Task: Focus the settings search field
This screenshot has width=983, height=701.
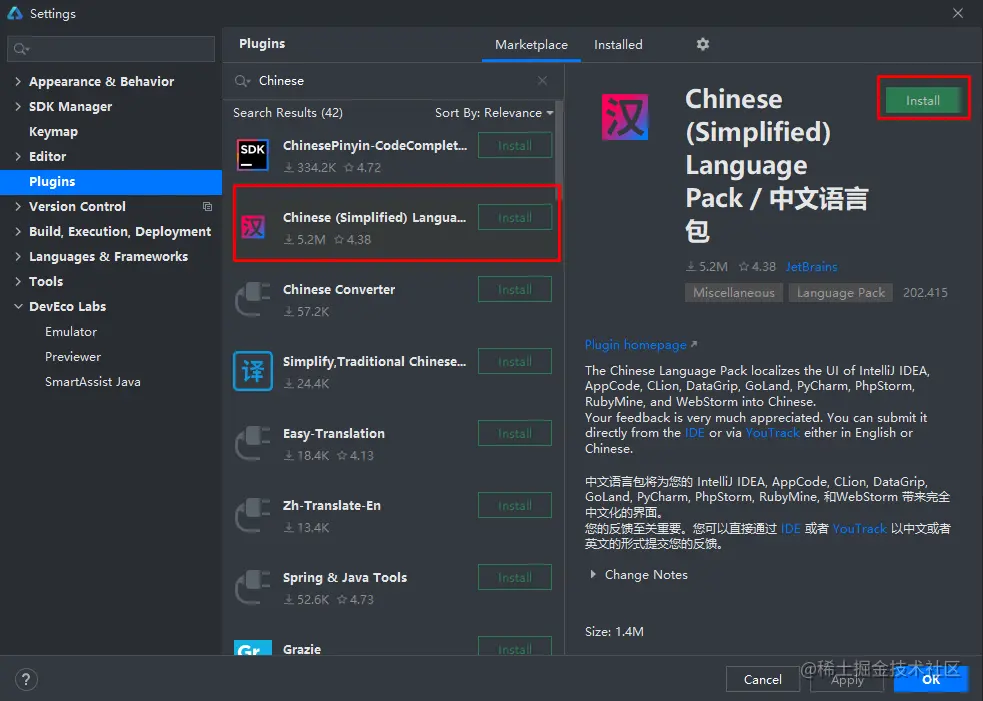Action: click(111, 49)
